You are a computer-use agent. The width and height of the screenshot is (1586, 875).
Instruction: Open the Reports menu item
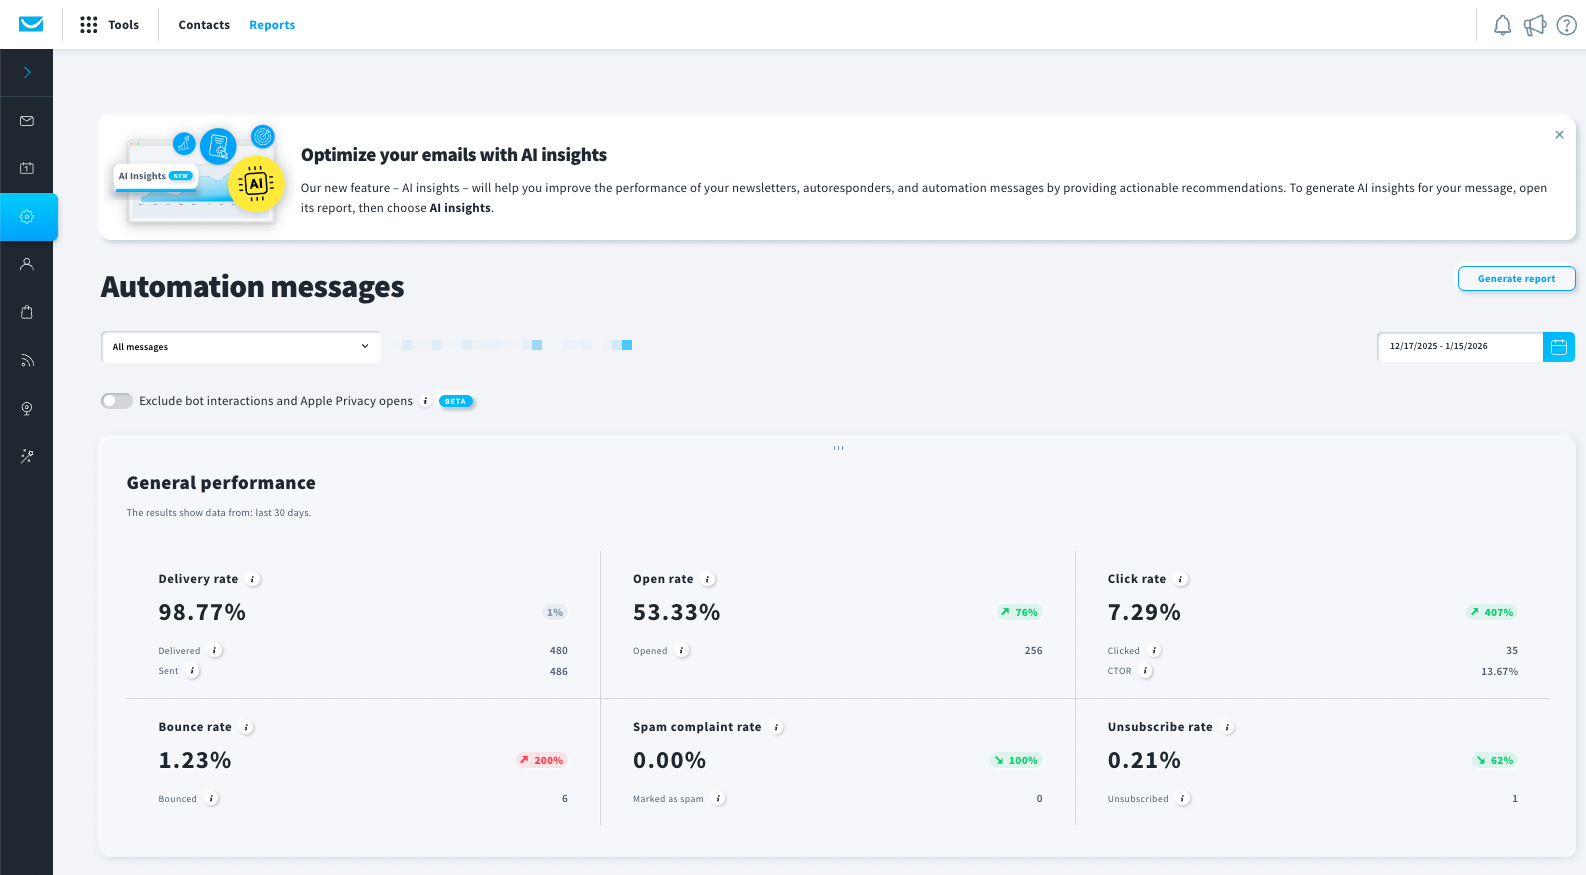pos(272,25)
